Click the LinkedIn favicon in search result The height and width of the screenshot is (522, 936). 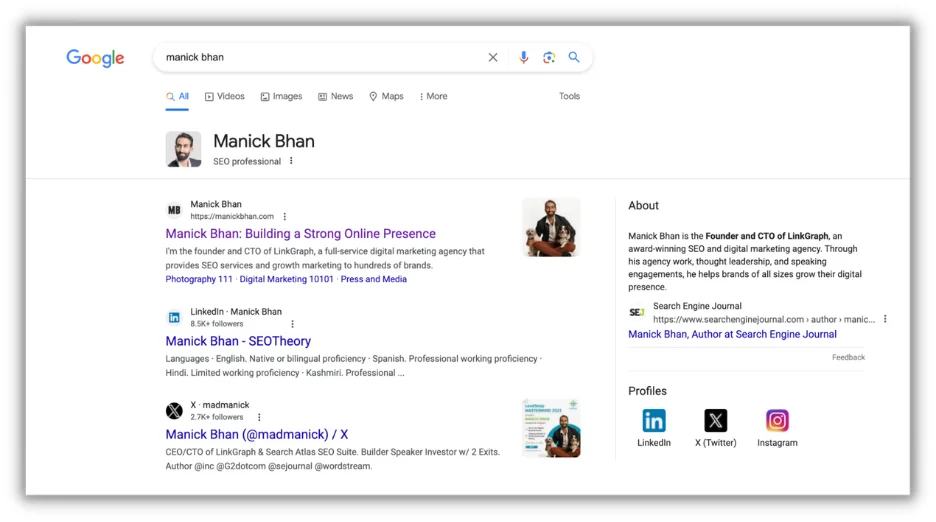click(174, 318)
